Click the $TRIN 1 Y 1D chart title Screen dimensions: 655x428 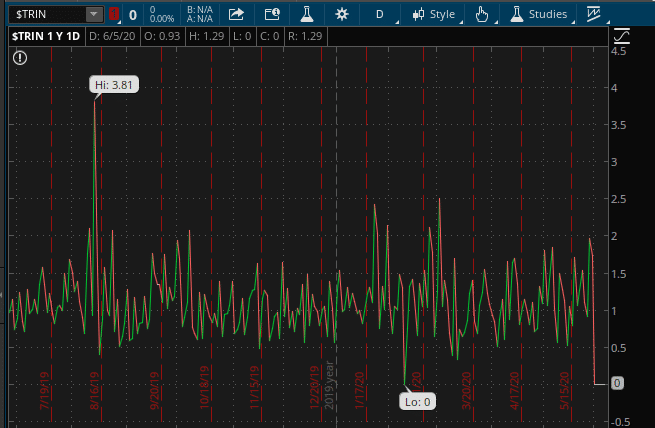tap(46, 36)
